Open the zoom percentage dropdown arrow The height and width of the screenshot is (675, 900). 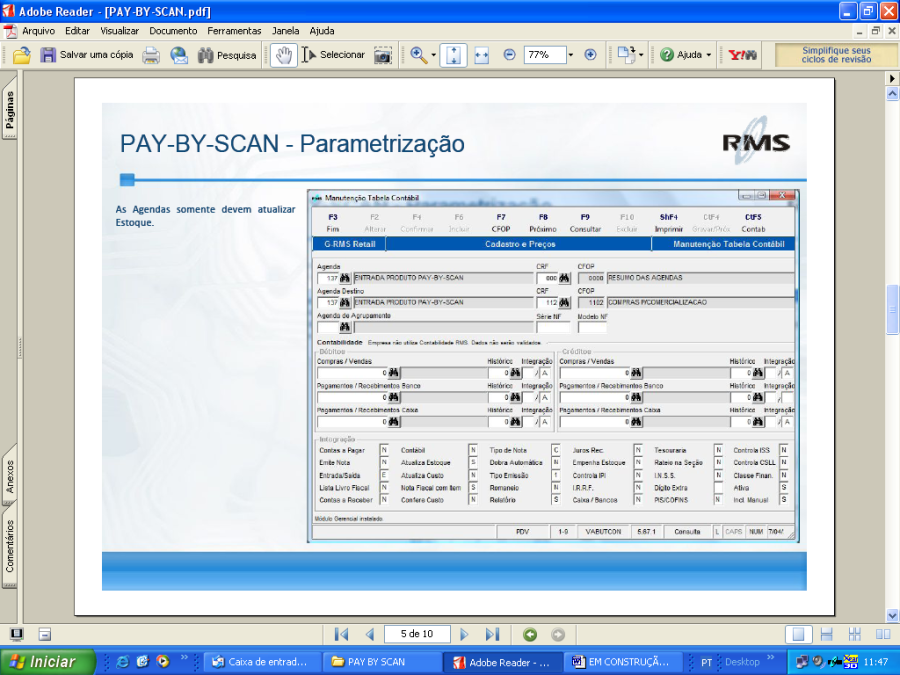pyautogui.click(x=571, y=55)
